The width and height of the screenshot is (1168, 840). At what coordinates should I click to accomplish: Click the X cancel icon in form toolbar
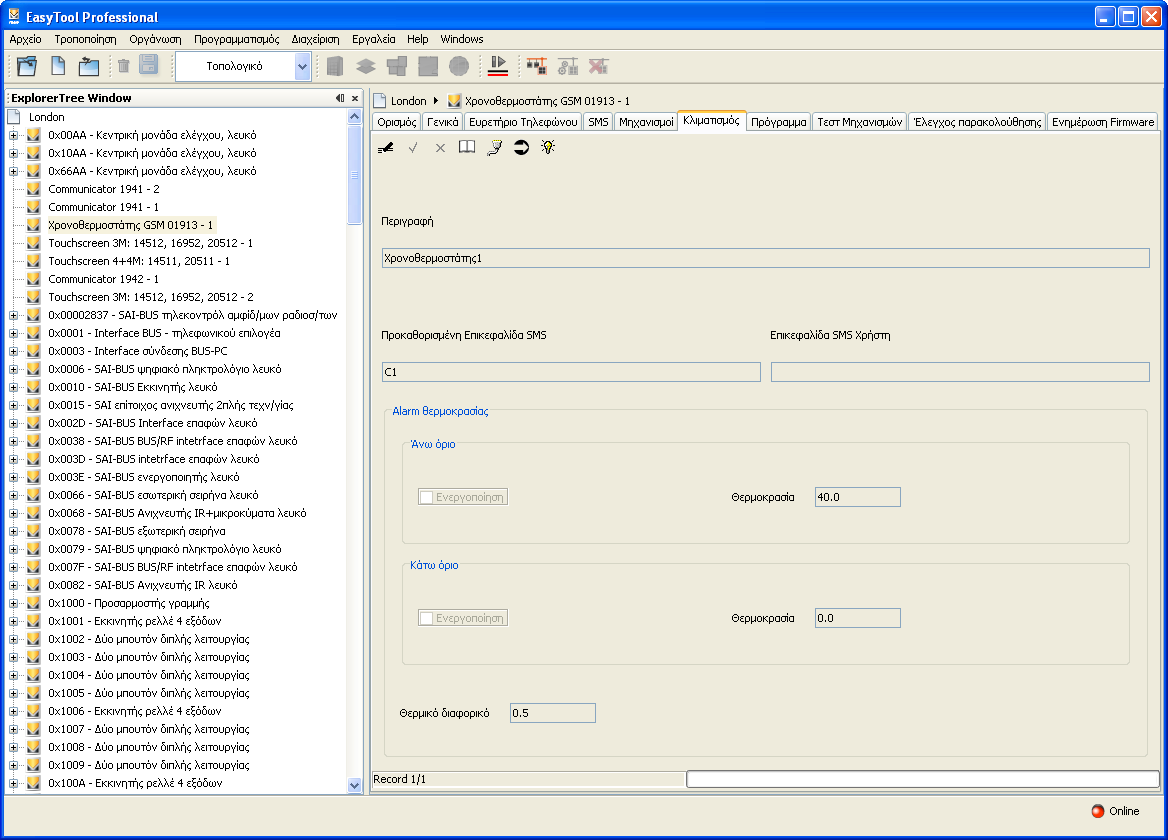440,147
